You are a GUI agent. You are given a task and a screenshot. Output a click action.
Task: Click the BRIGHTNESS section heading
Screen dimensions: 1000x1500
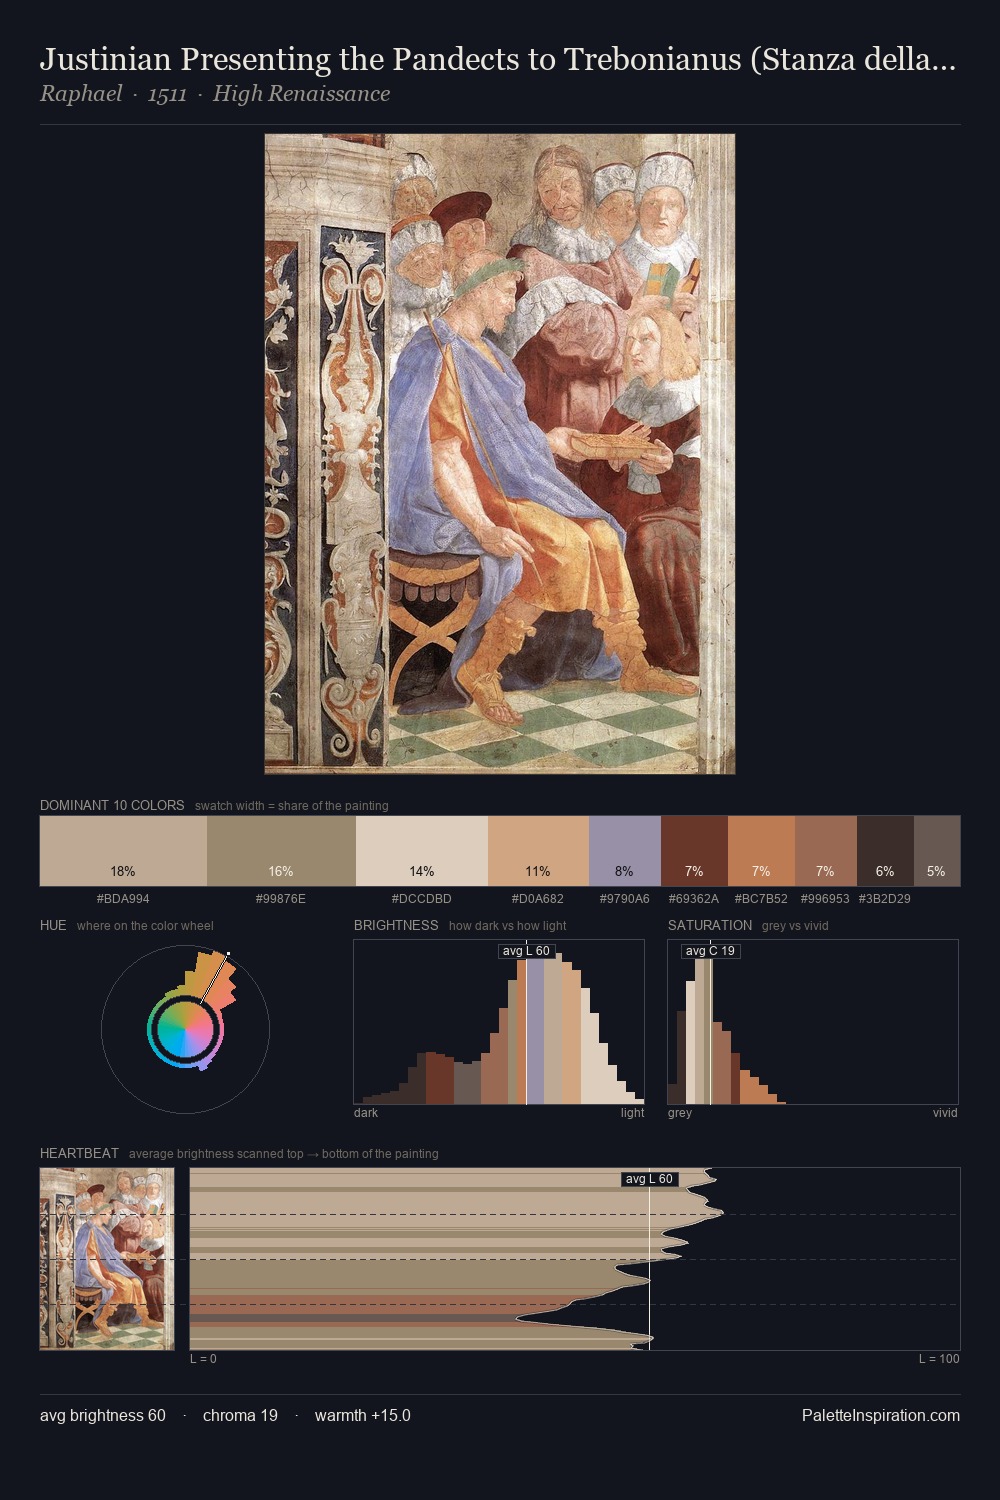396,925
